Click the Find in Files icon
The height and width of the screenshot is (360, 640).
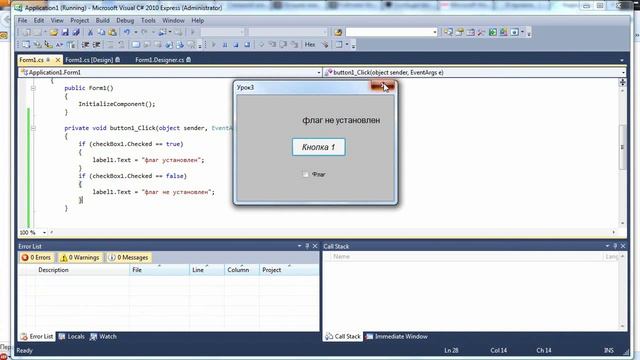tap(338, 32)
